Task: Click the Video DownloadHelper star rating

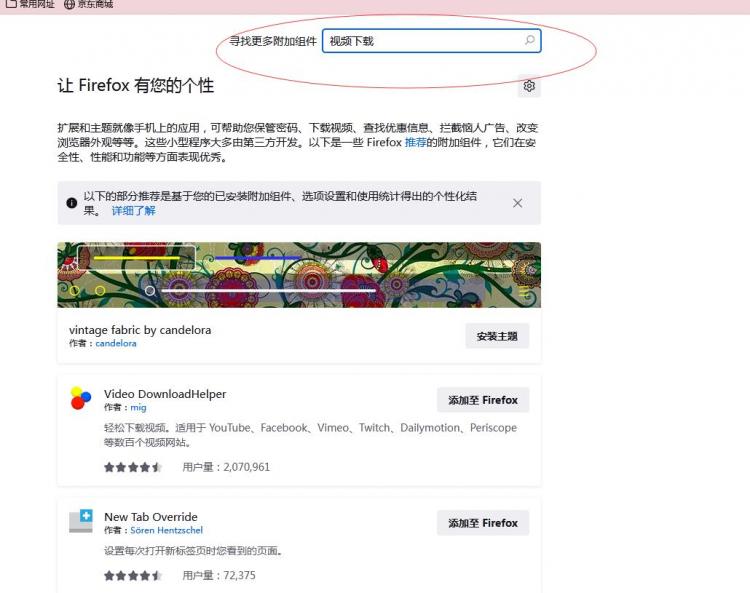Action: click(x=133, y=467)
